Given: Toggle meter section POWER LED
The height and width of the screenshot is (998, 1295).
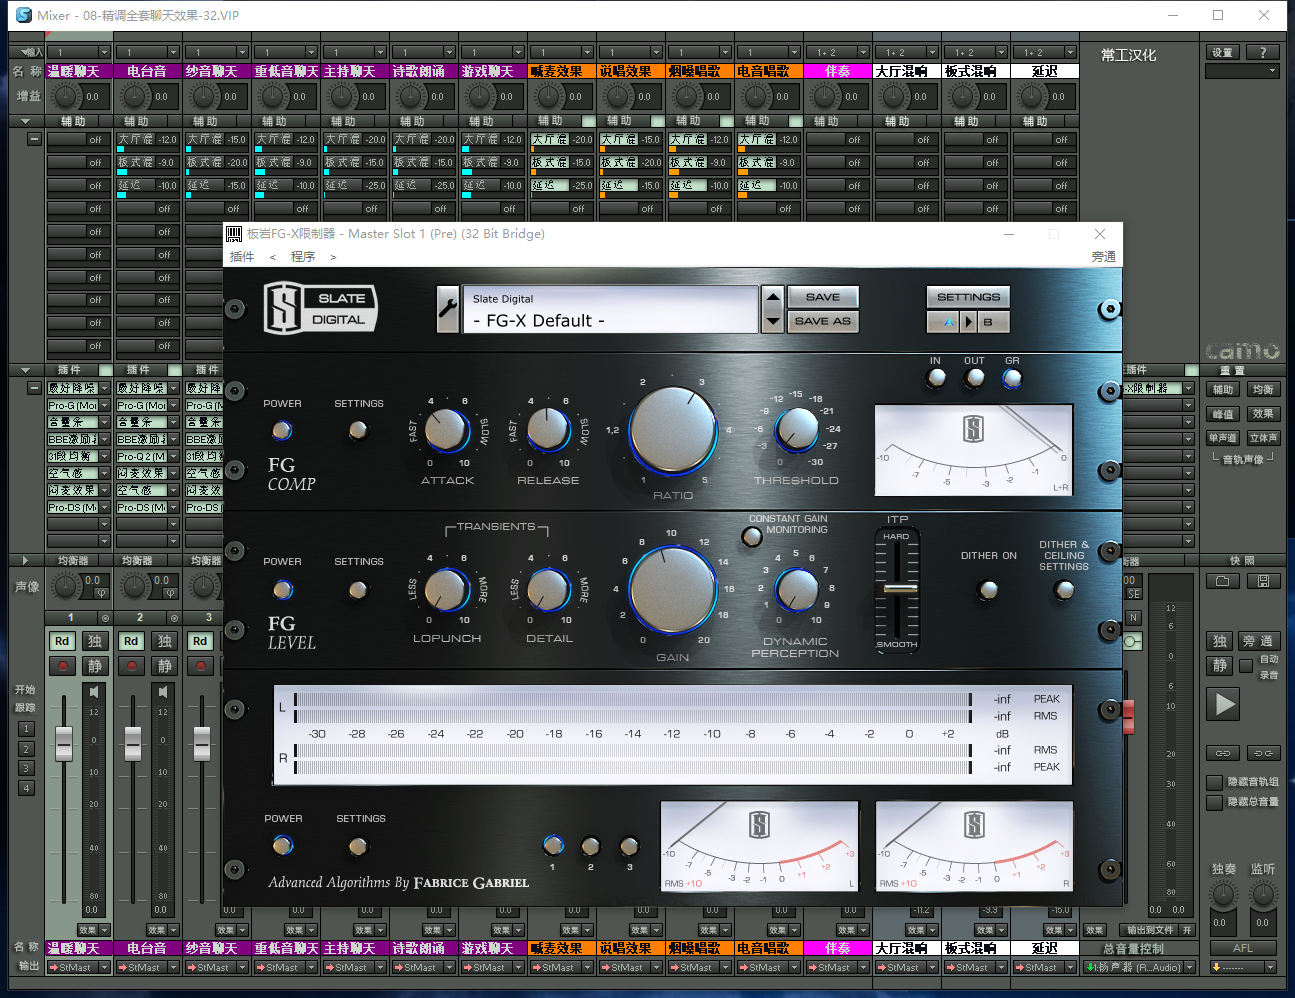Looking at the screenshot, I should [x=283, y=846].
